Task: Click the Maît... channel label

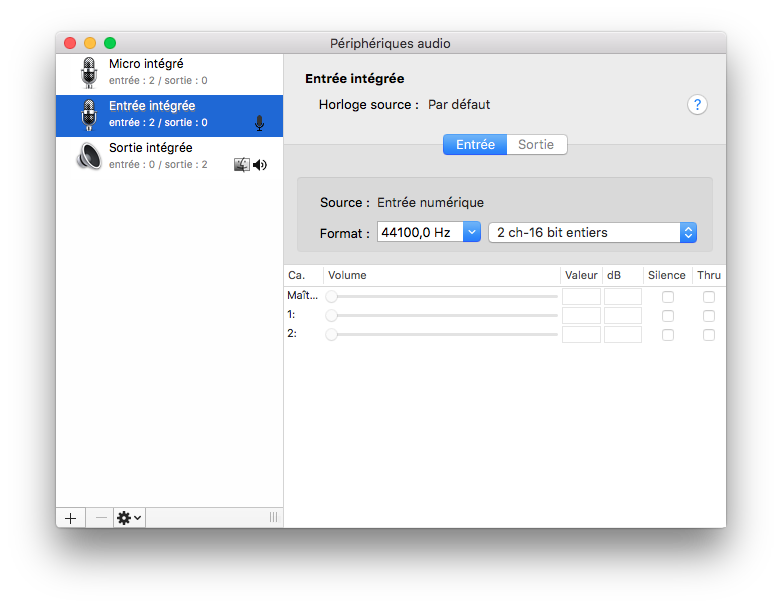Action: (x=302, y=295)
